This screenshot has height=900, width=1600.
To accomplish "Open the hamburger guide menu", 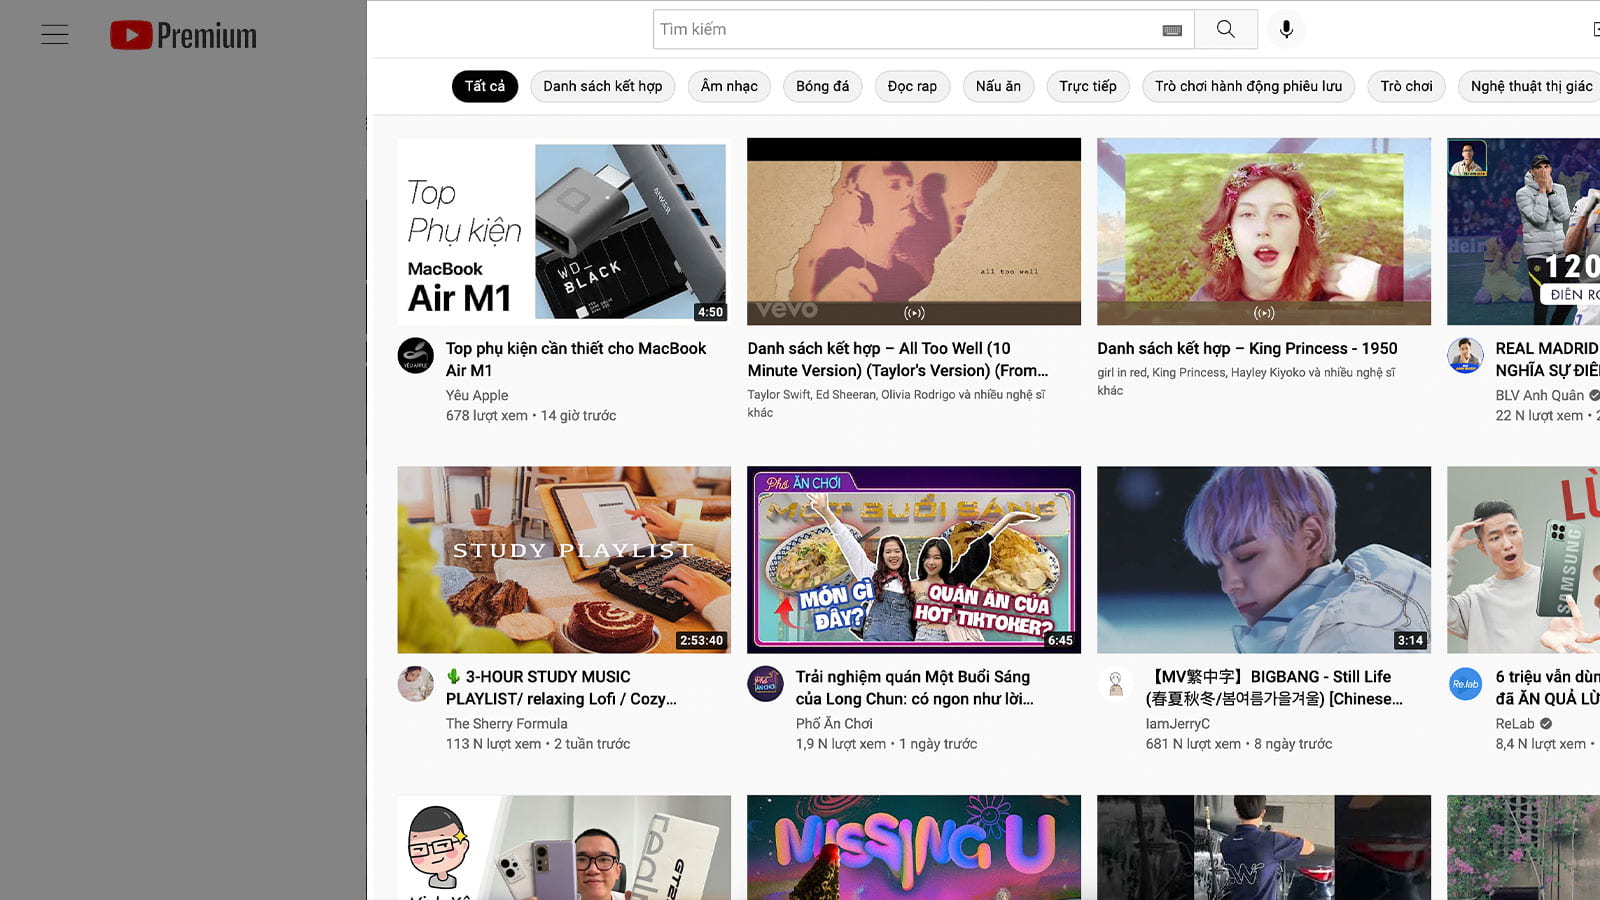I will (55, 35).
